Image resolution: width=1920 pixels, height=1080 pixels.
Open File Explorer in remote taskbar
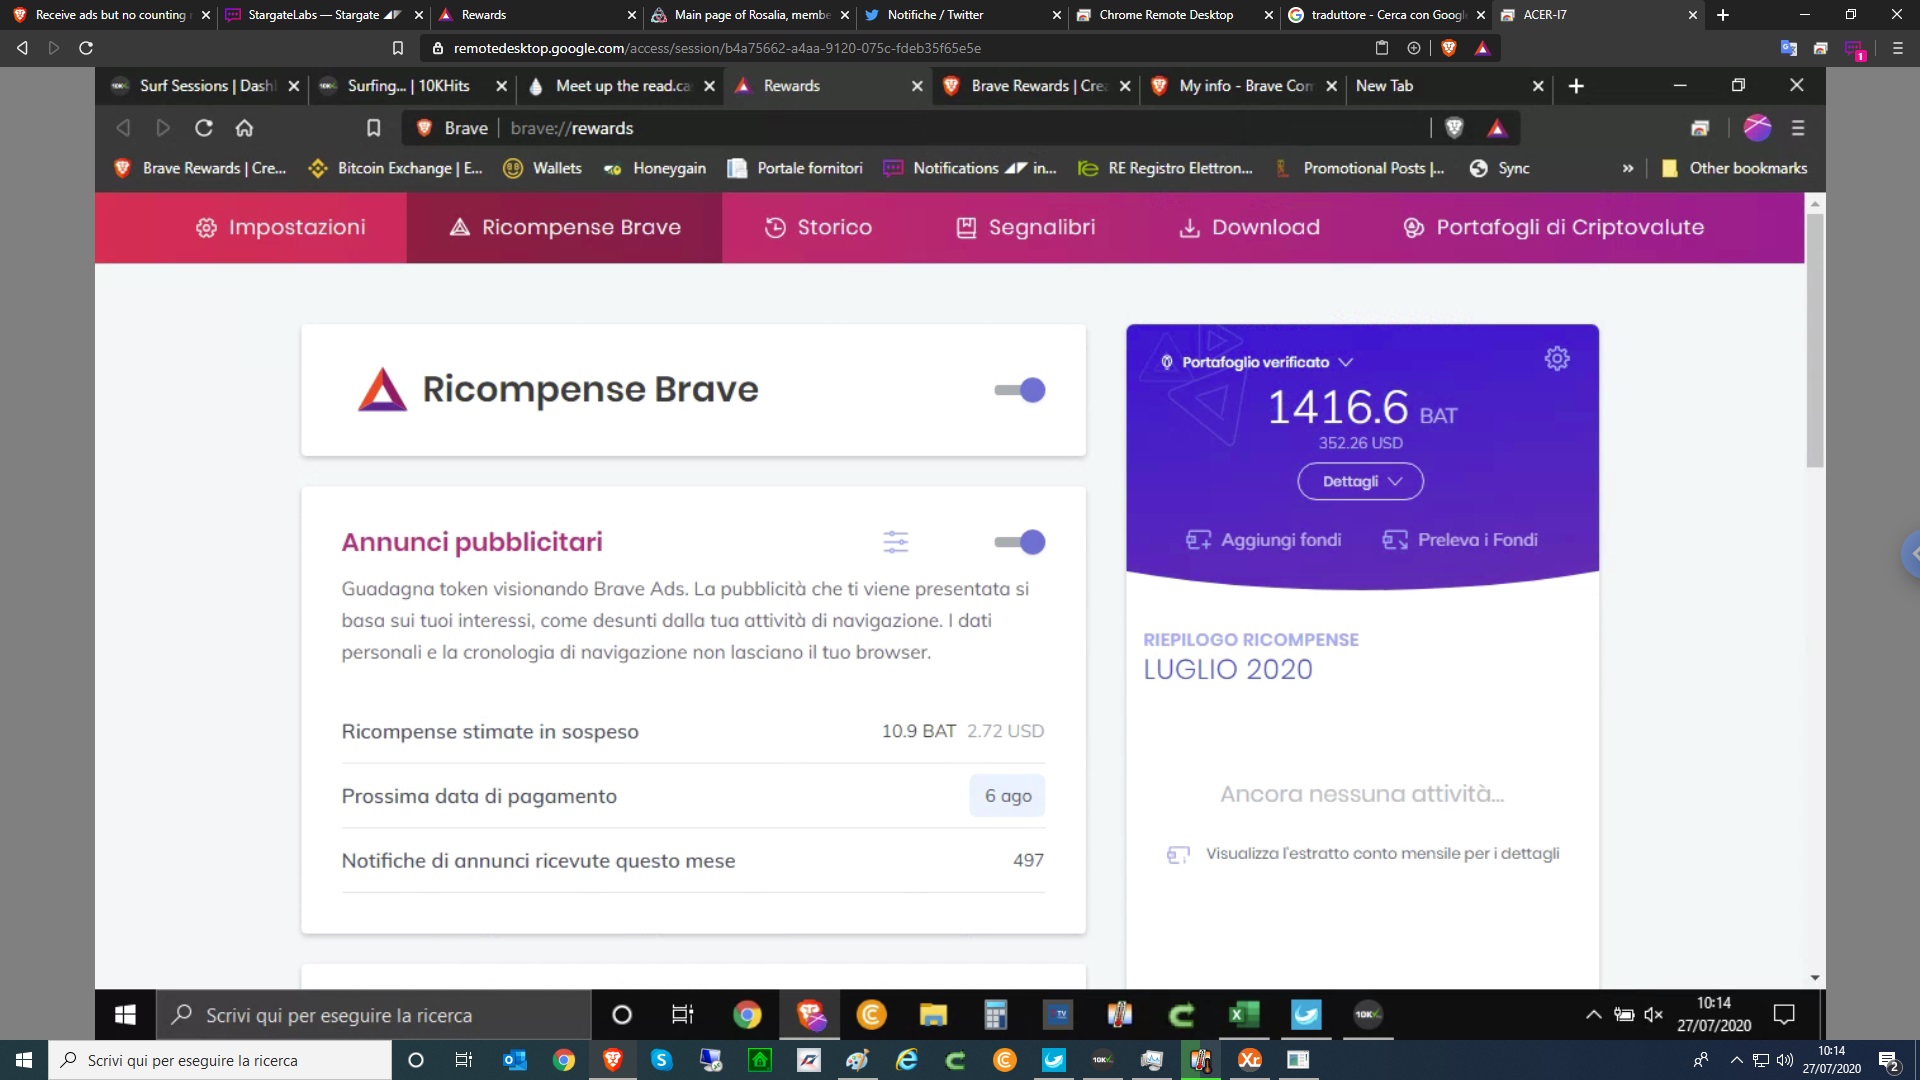pyautogui.click(x=933, y=1015)
